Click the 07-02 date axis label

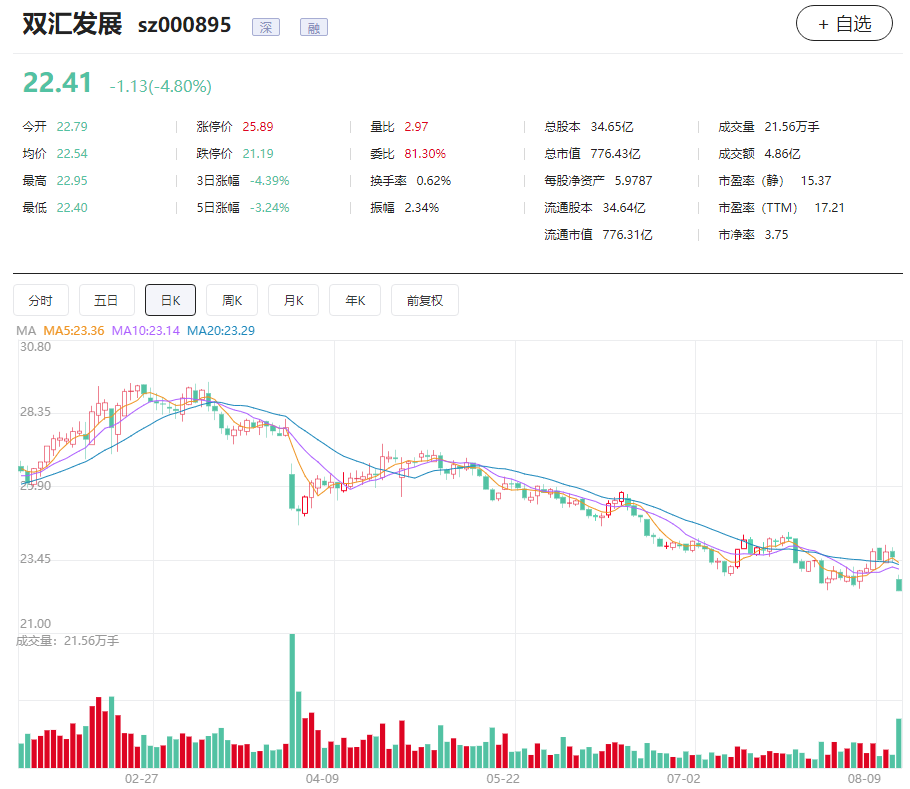684,779
